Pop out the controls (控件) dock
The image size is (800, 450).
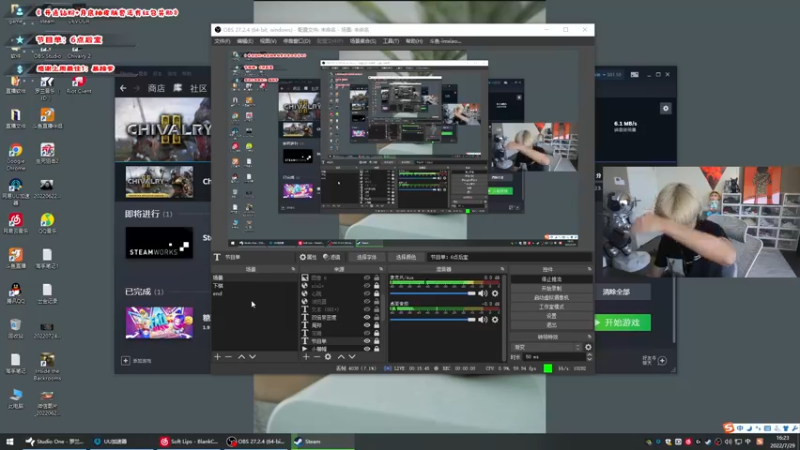589,269
